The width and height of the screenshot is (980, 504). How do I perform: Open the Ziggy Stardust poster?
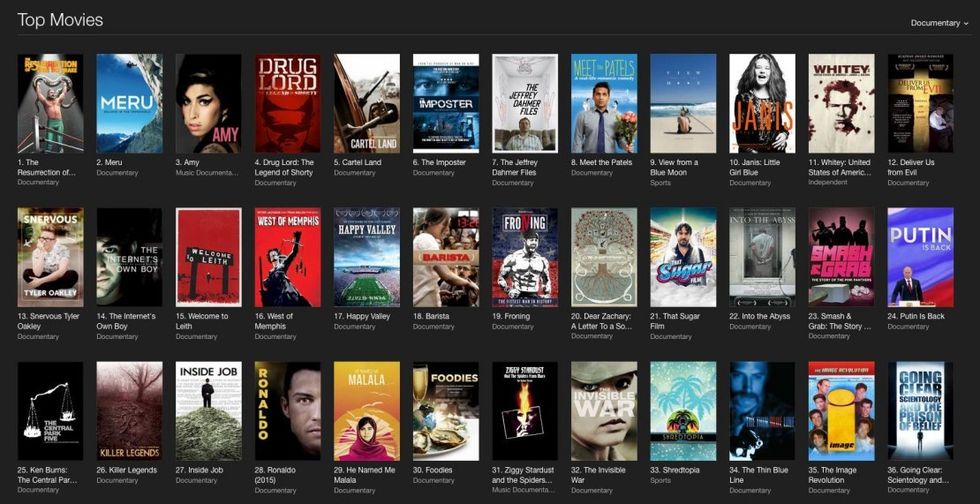525,411
